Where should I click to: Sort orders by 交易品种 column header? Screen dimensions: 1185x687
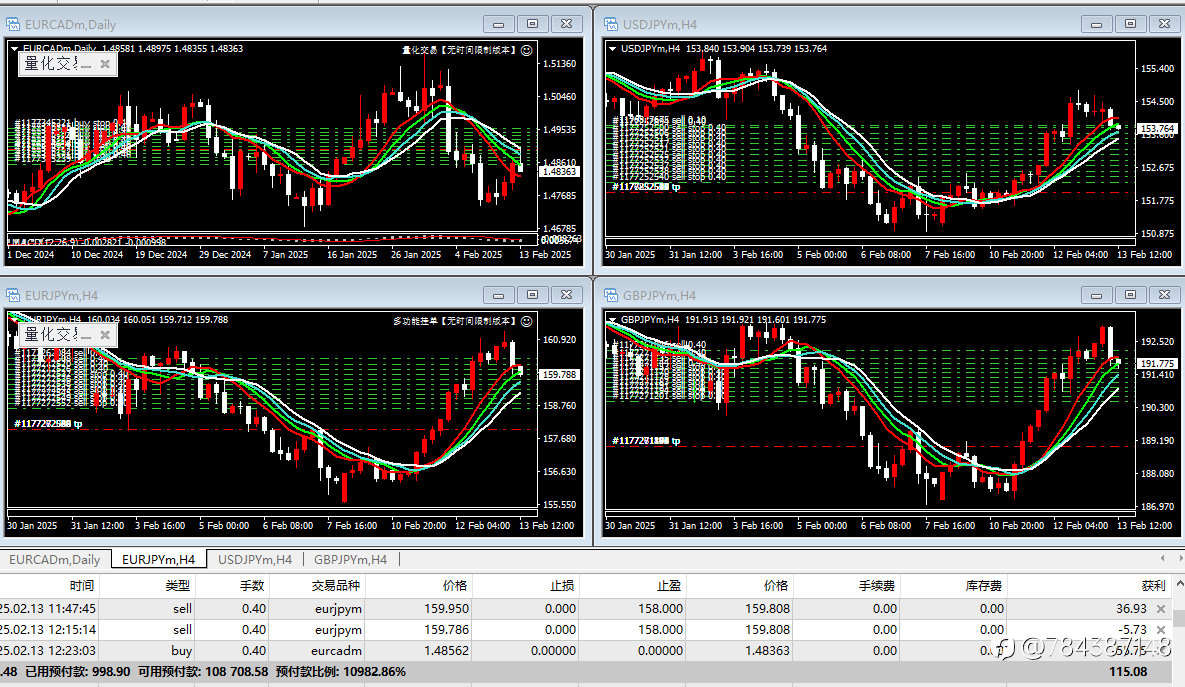[x=336, y=585]
